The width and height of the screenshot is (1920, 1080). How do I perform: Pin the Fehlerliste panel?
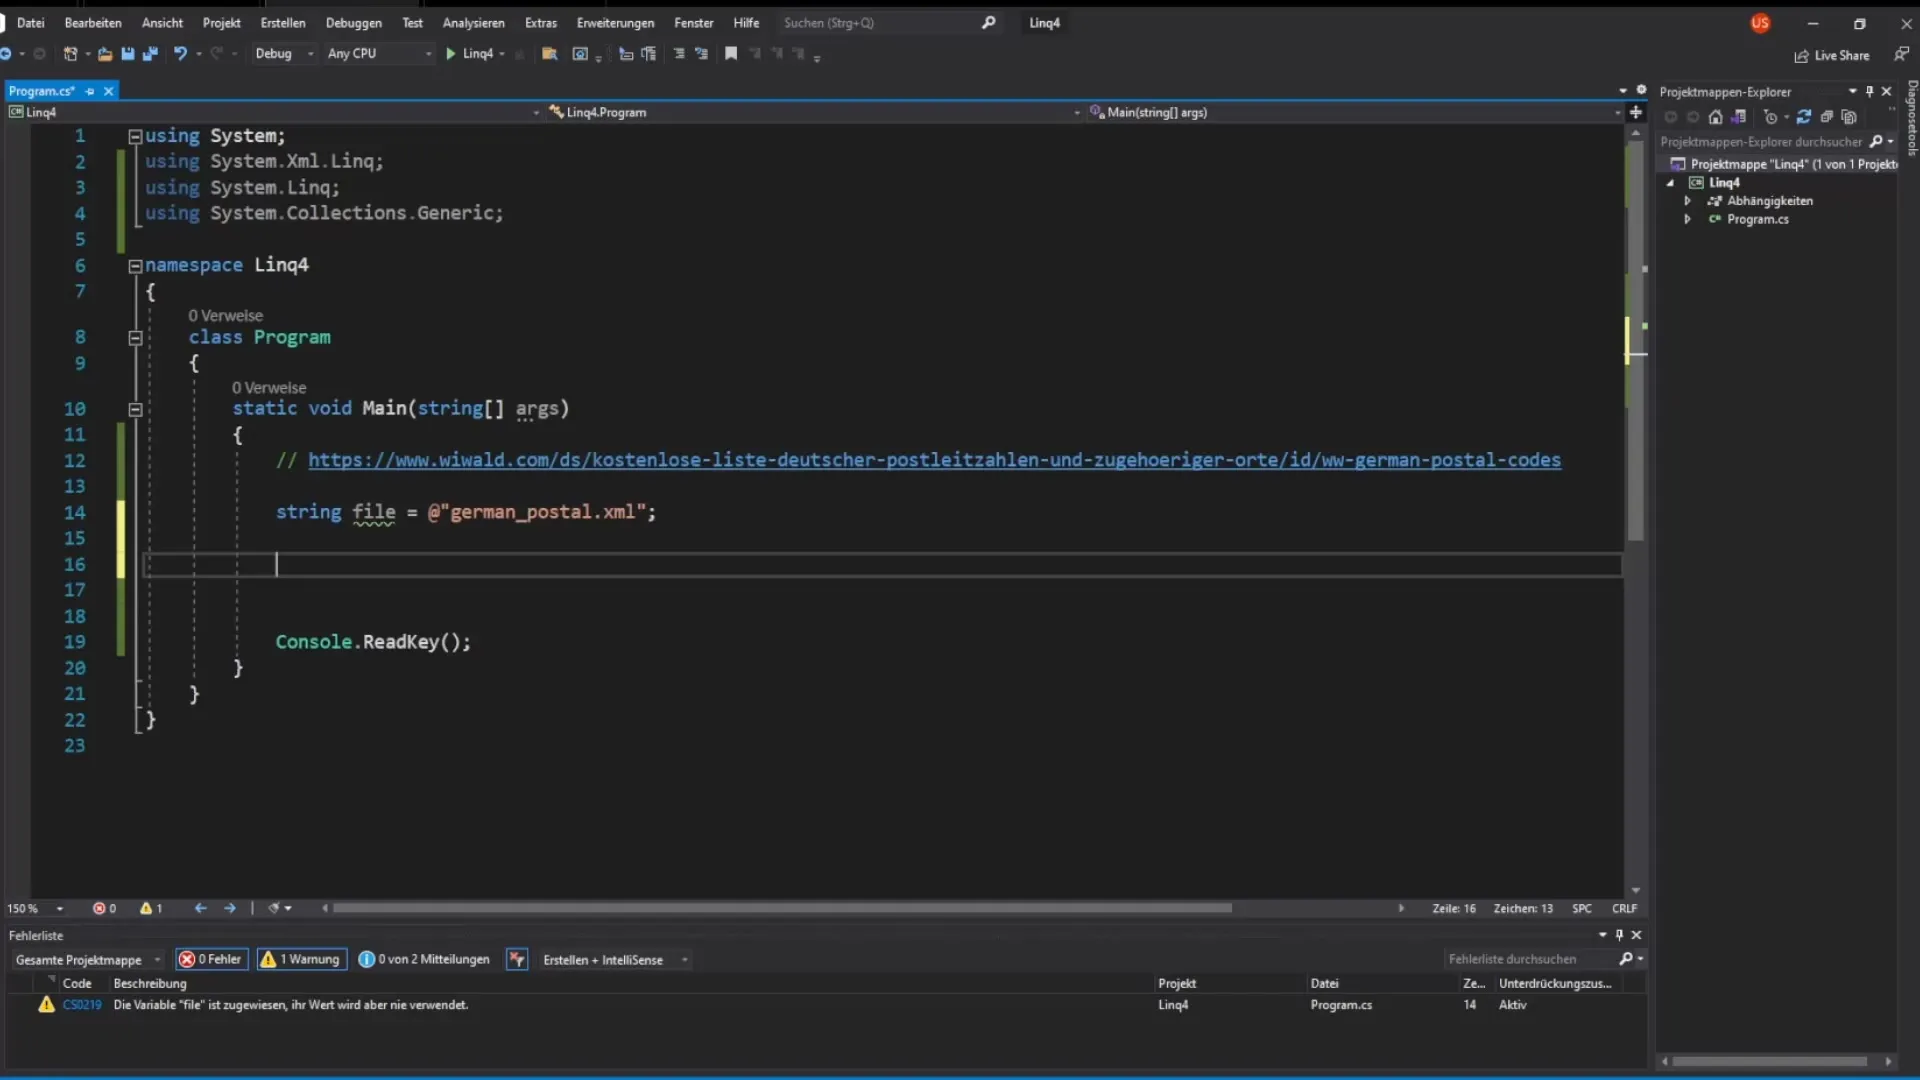click(x=1619, y=935)
